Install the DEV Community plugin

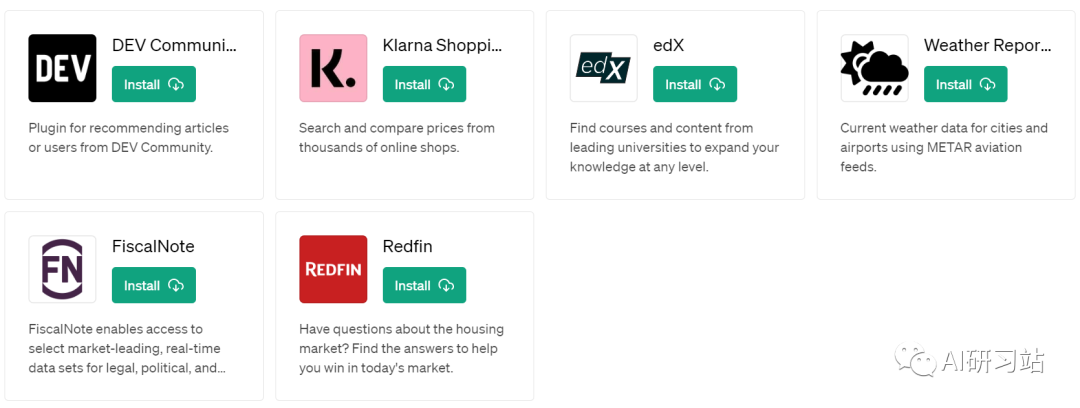[x=154, y=84]
